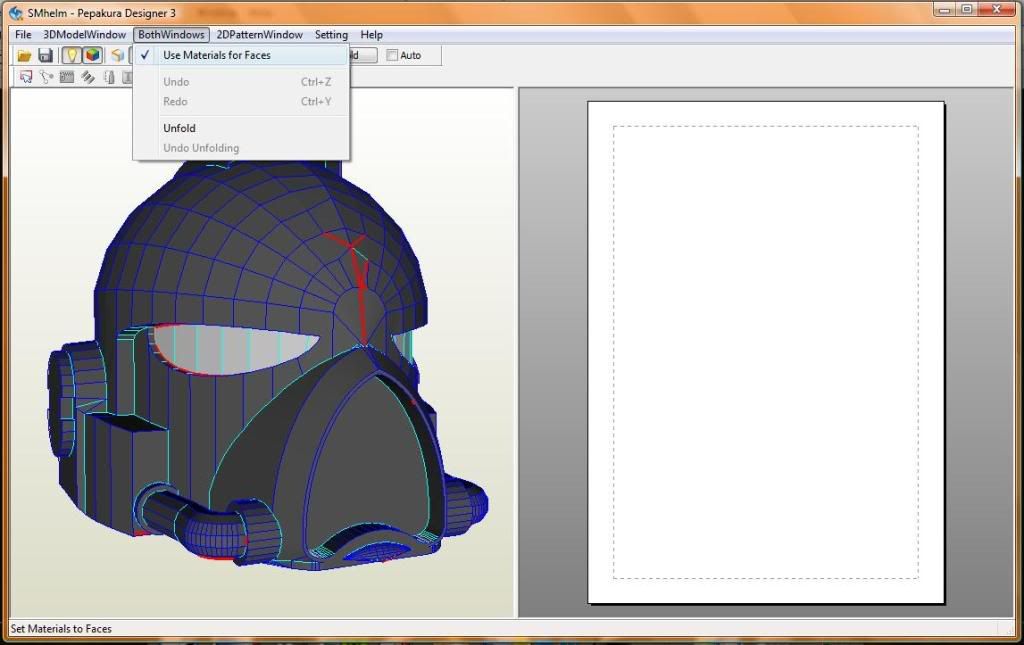Select the Select and Move tool icon
Image resolution: width=1024 pixels, height=645 pixels.
click(26, 77)
